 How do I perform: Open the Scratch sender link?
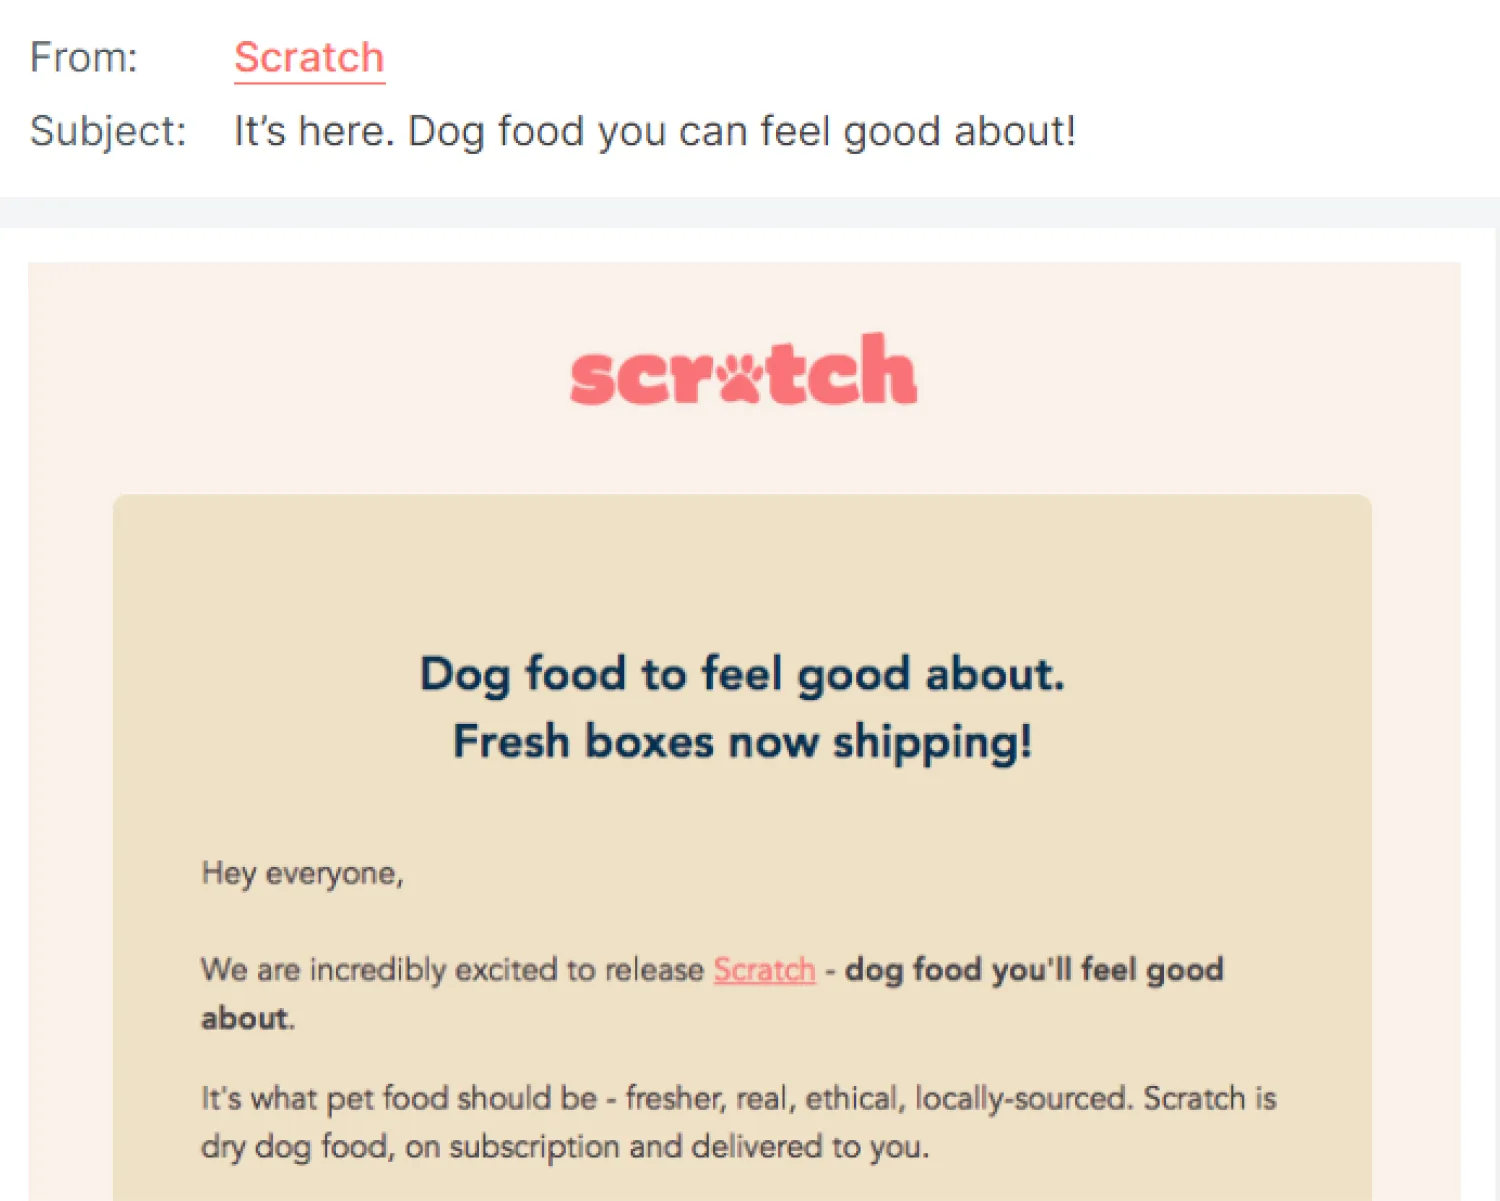[x=309, y=58]
